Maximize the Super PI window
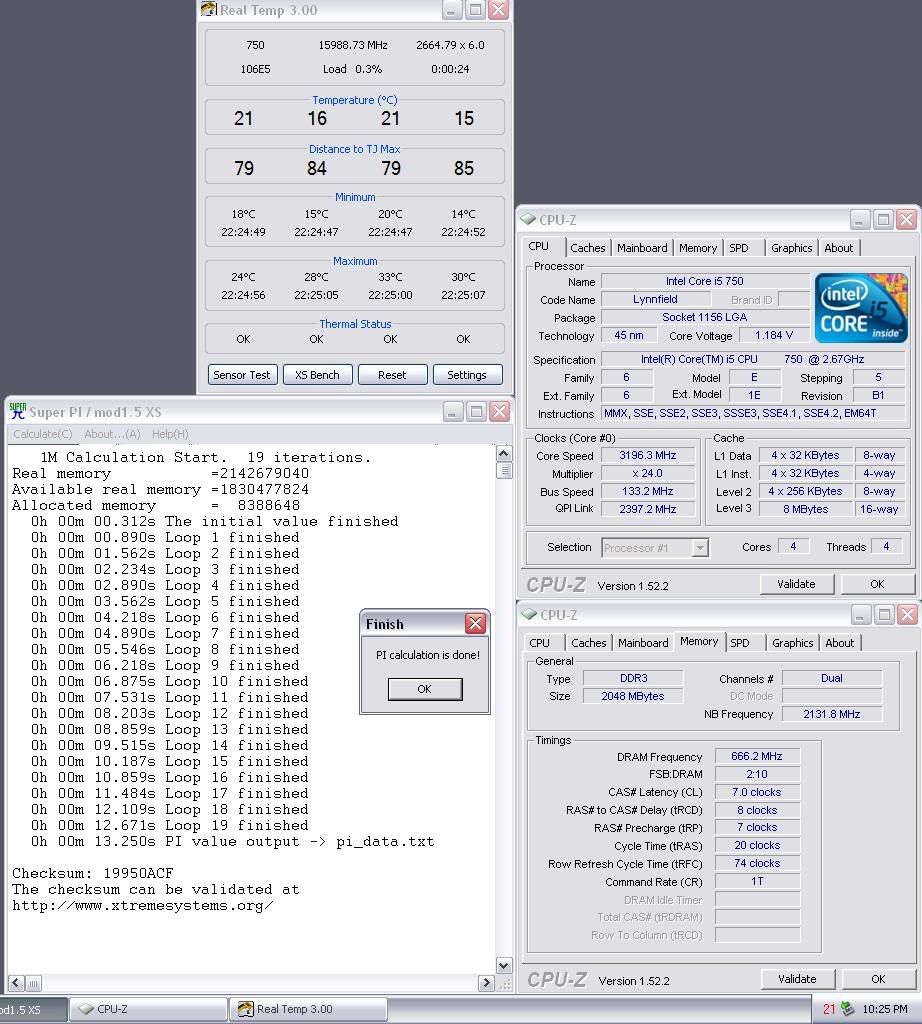 click(476, 411)
